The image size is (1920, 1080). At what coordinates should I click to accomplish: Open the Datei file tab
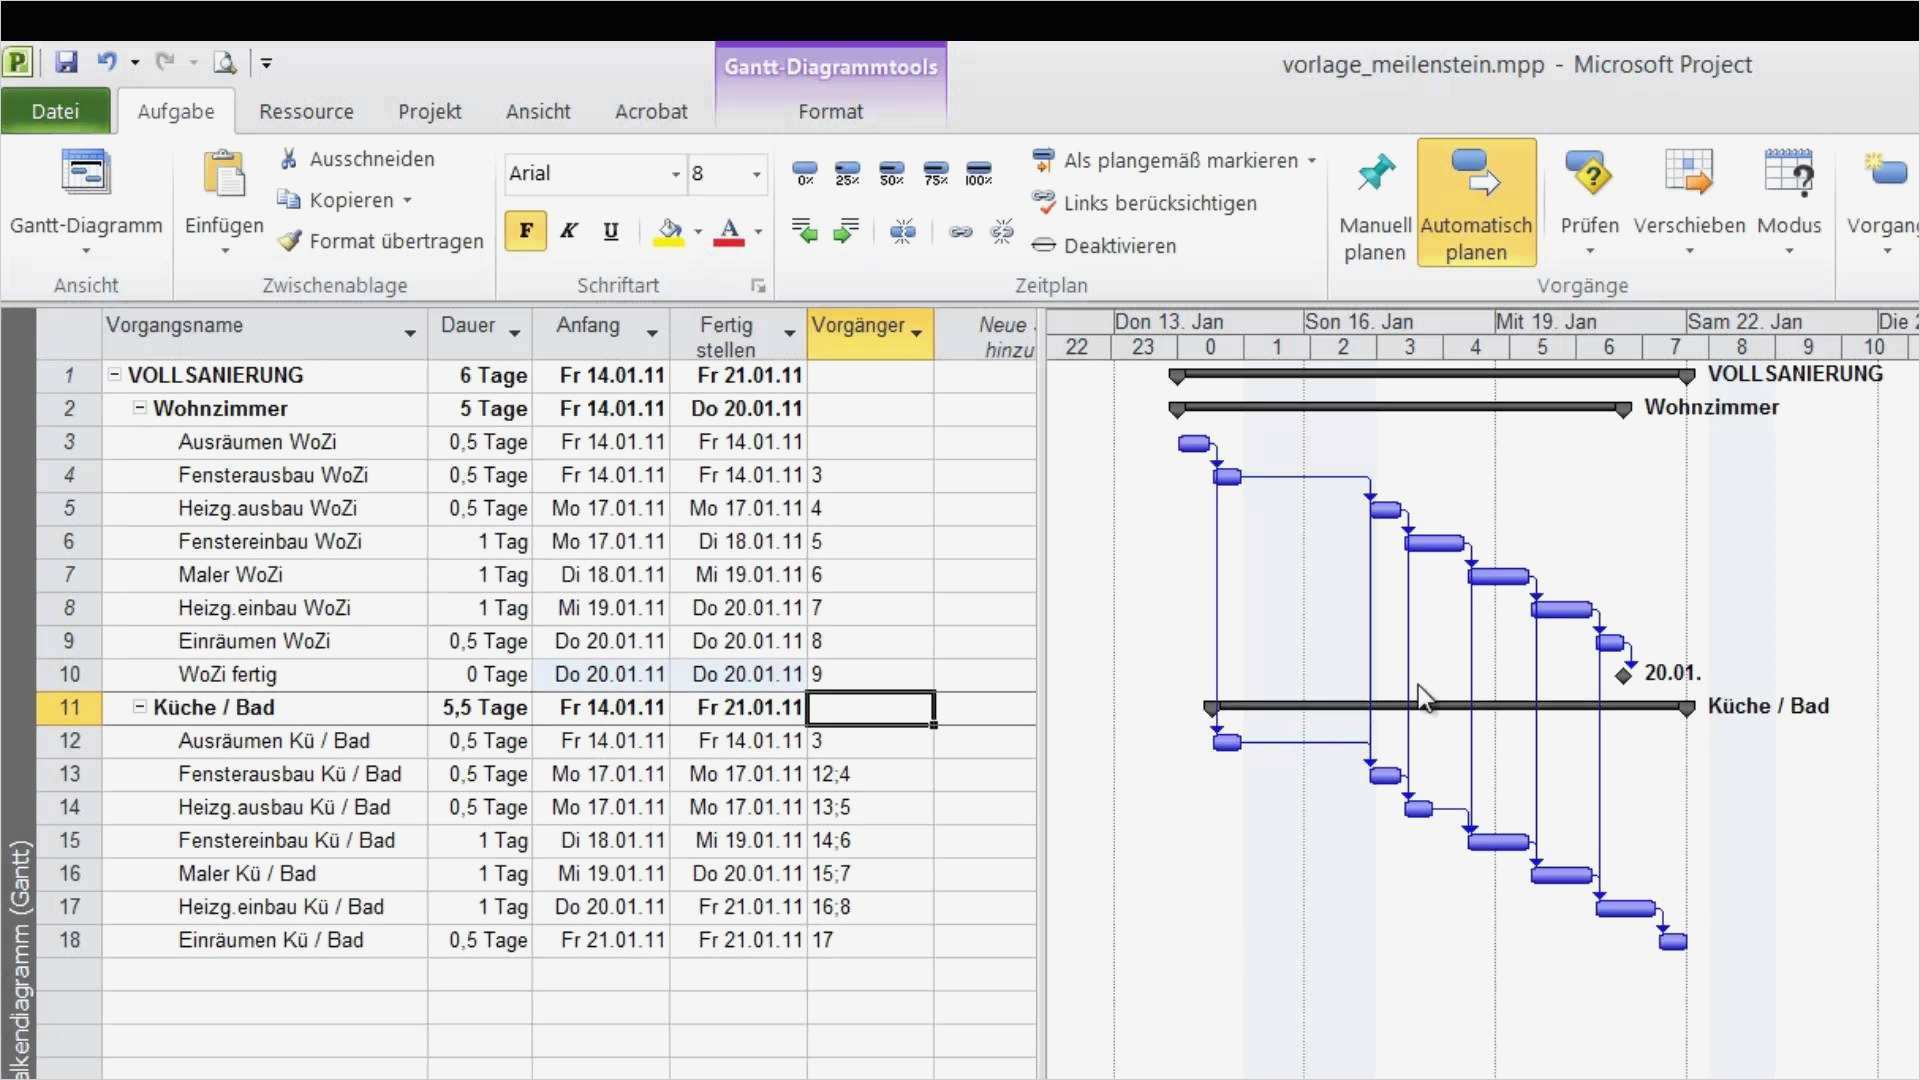(x=55, y=111)
